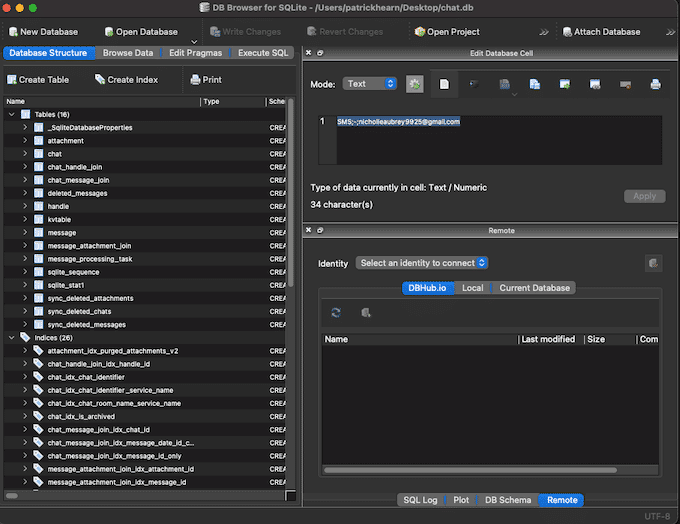This screenshot has width=680, height=524.
Task: Open the Plot bottom tab
Action: pyautogui.click(x=461, y=500)
